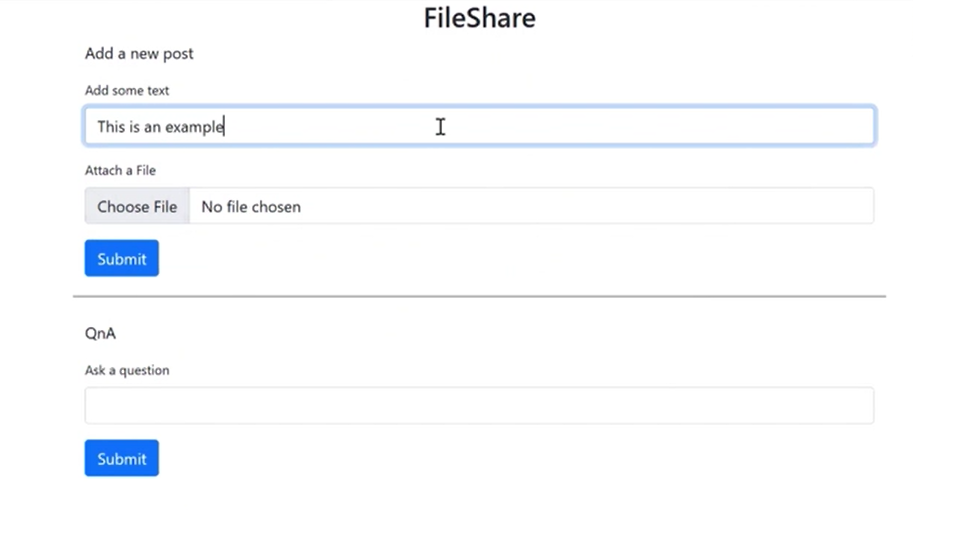Viewport: 967px width, 542px height.
Task: Click blank area right of 'No file chosen'
Action: [x=600, y=207]
